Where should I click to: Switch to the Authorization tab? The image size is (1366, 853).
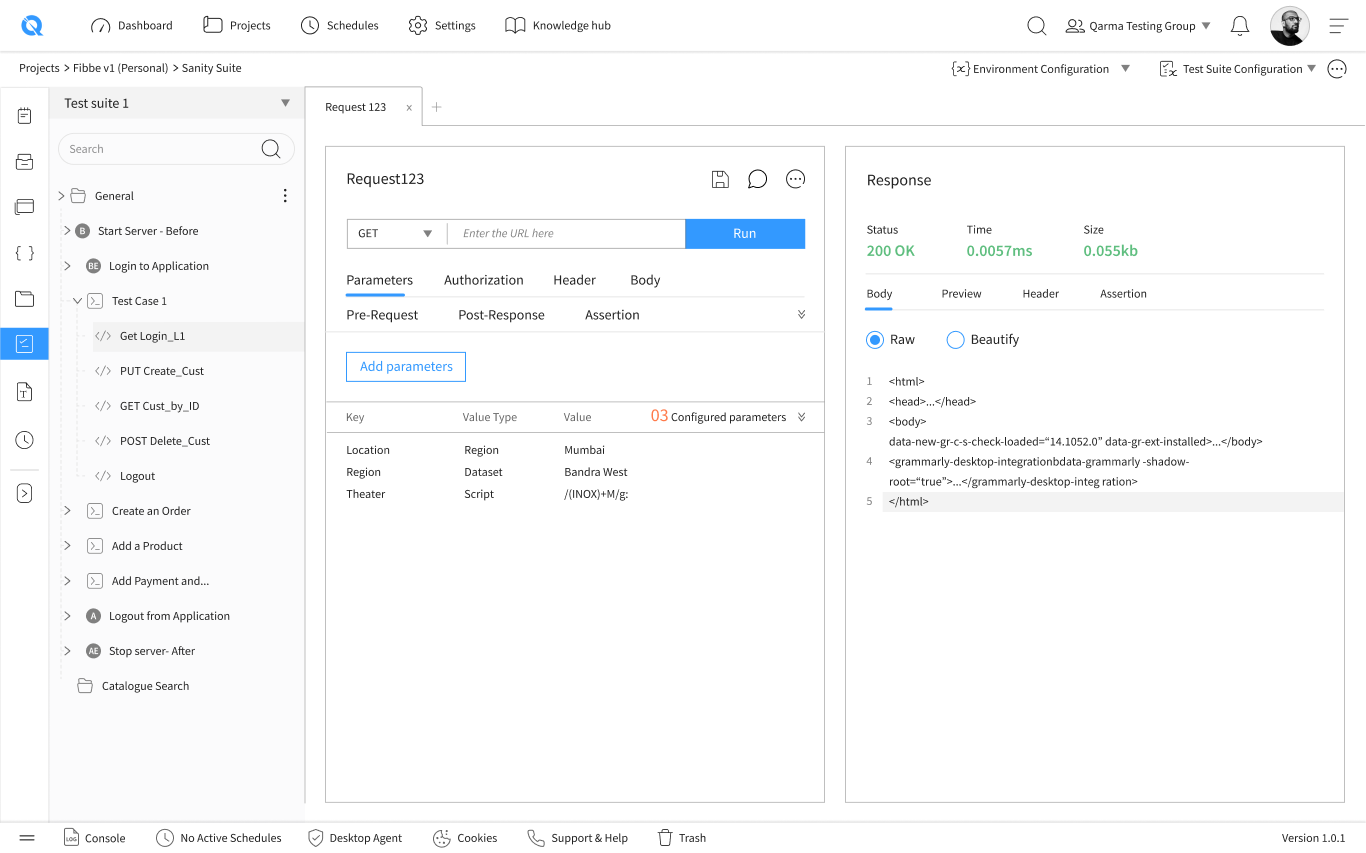(484, 280)
